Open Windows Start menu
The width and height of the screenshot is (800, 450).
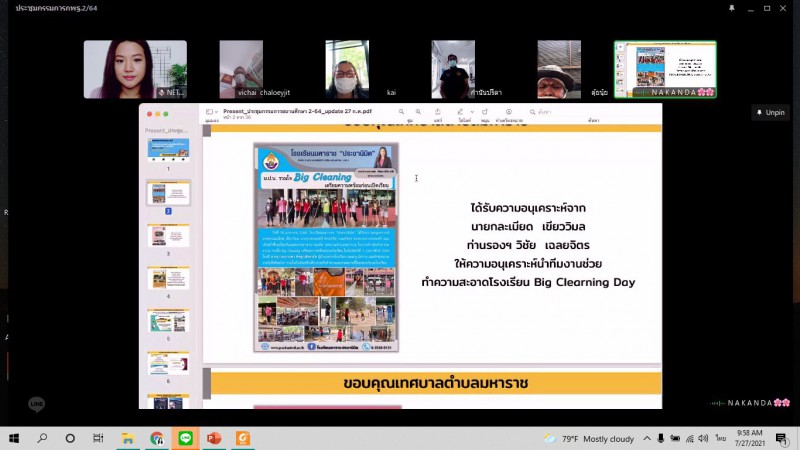pos(14,438)
